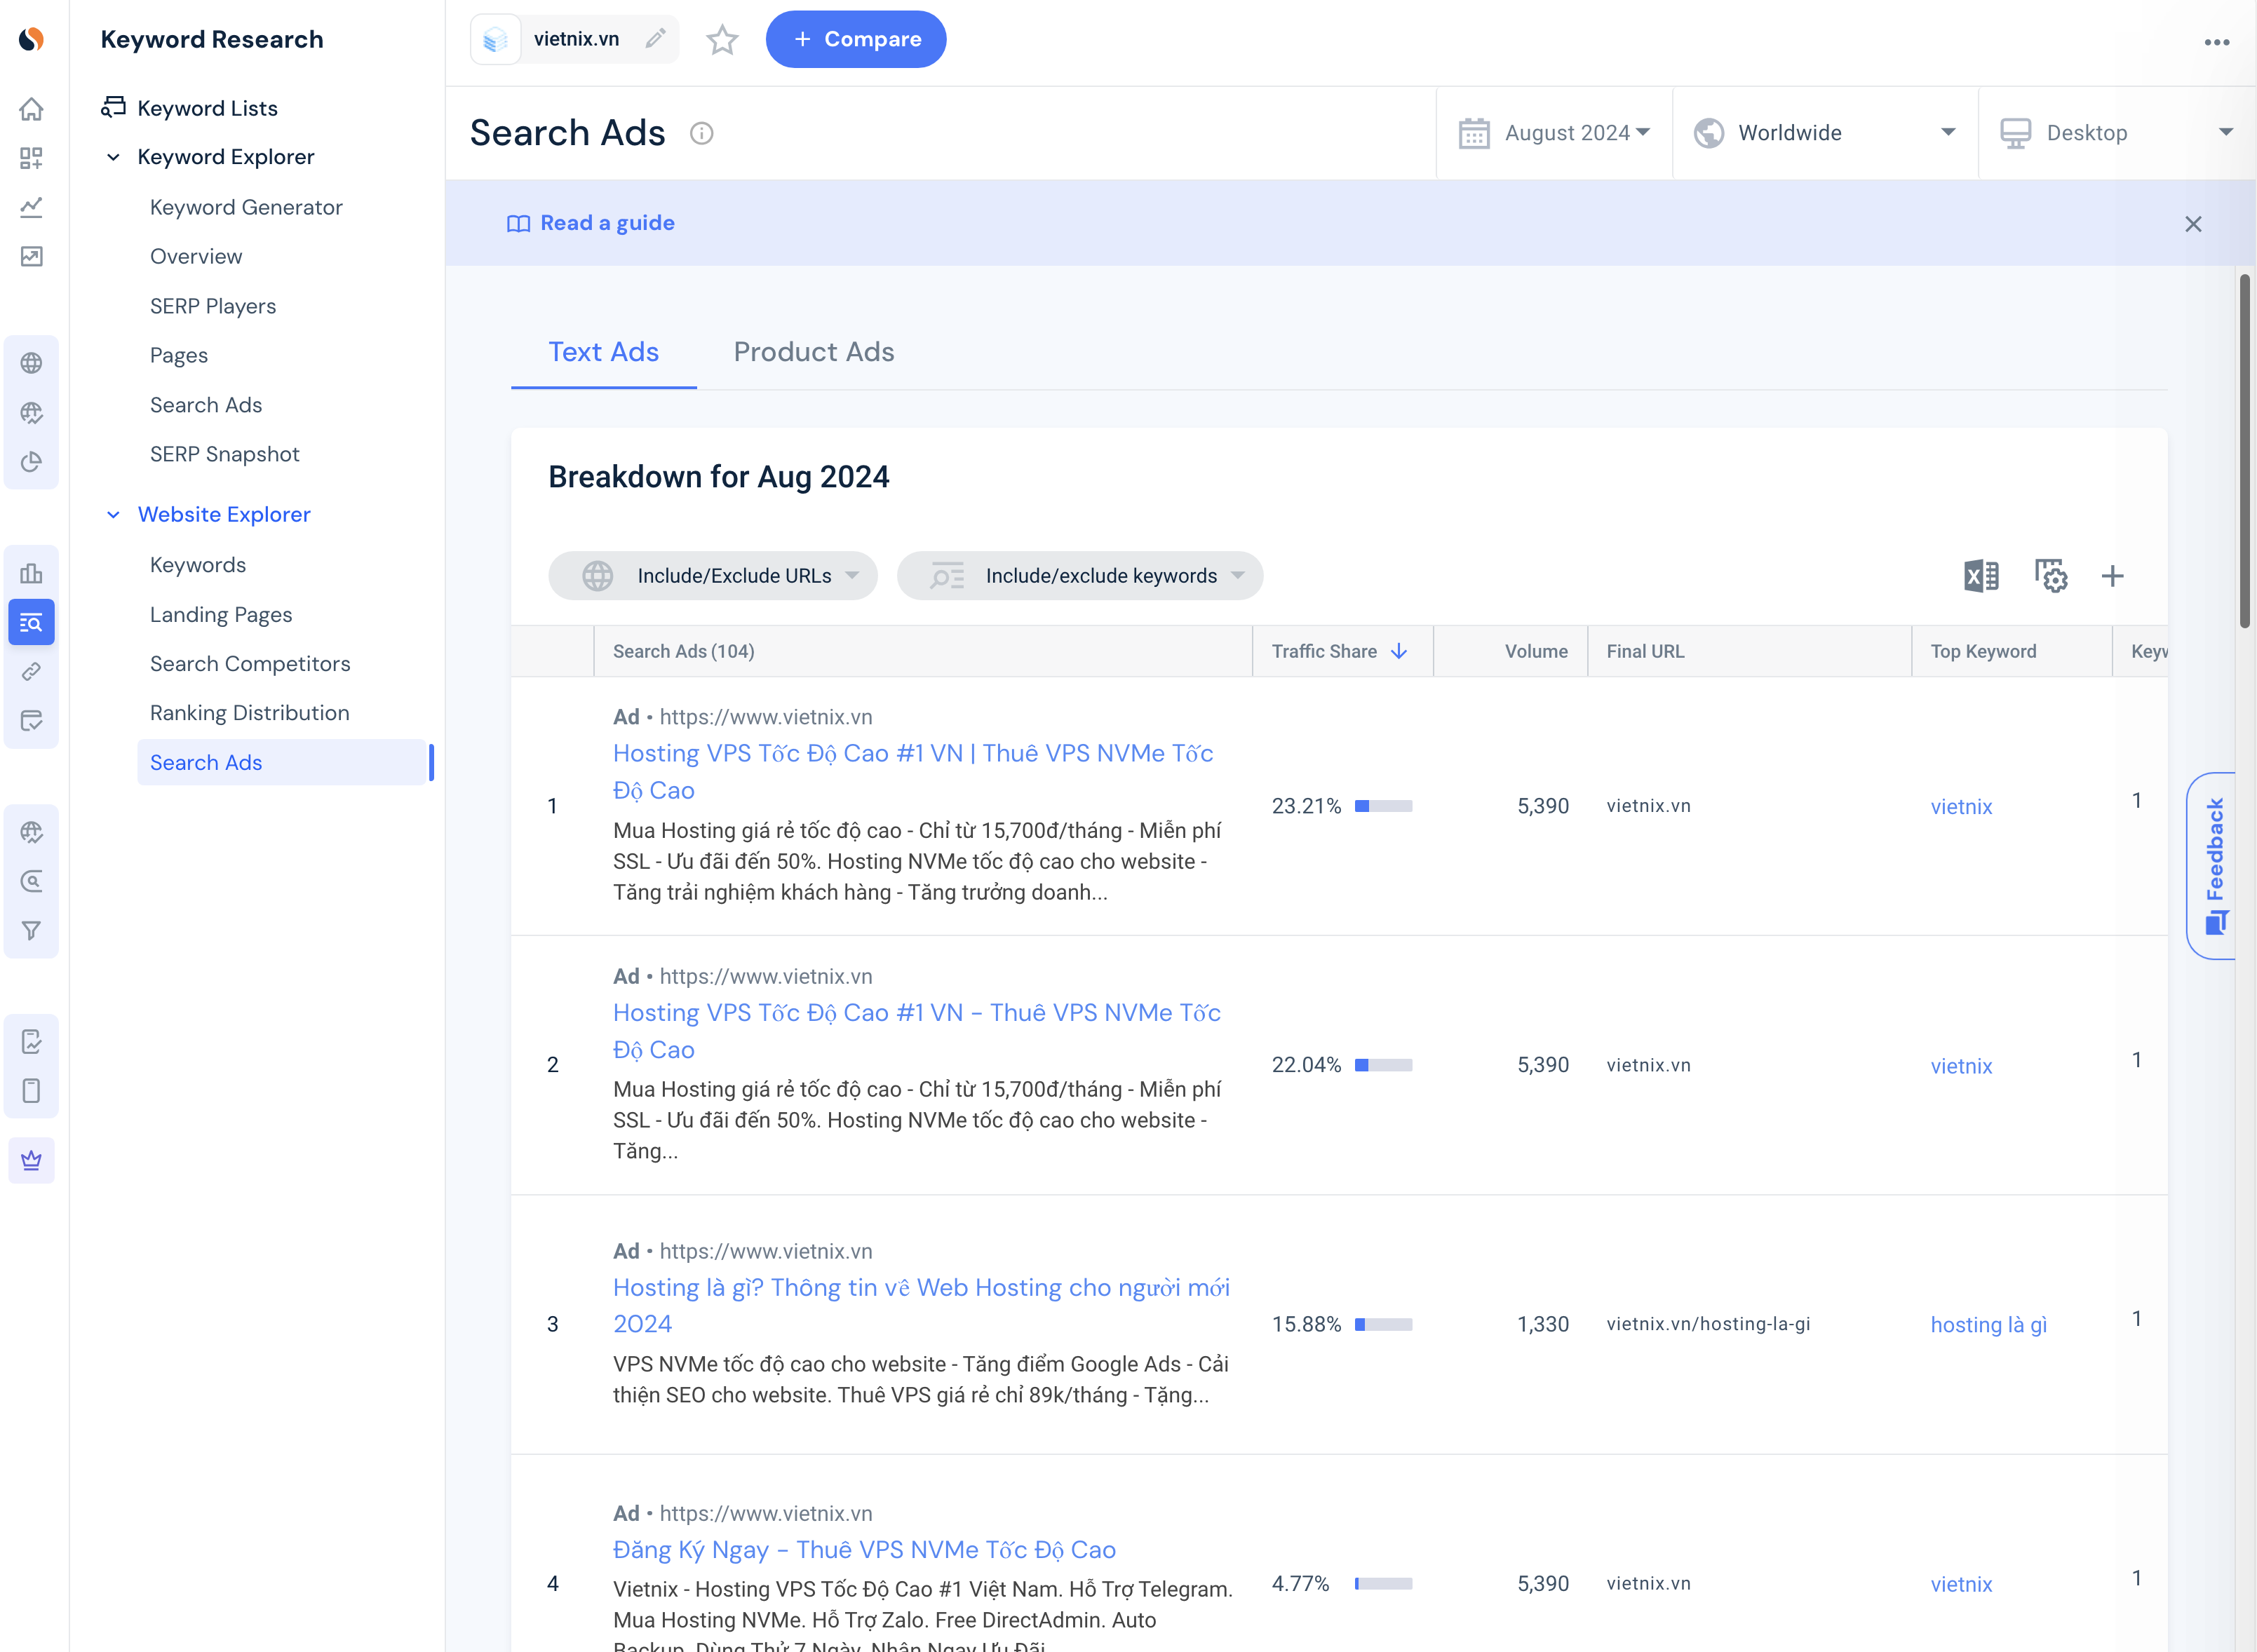Screen dimensions: 2257x1652
Task: Click vietnix keyword in row 1
Action: coord(1961,807)
